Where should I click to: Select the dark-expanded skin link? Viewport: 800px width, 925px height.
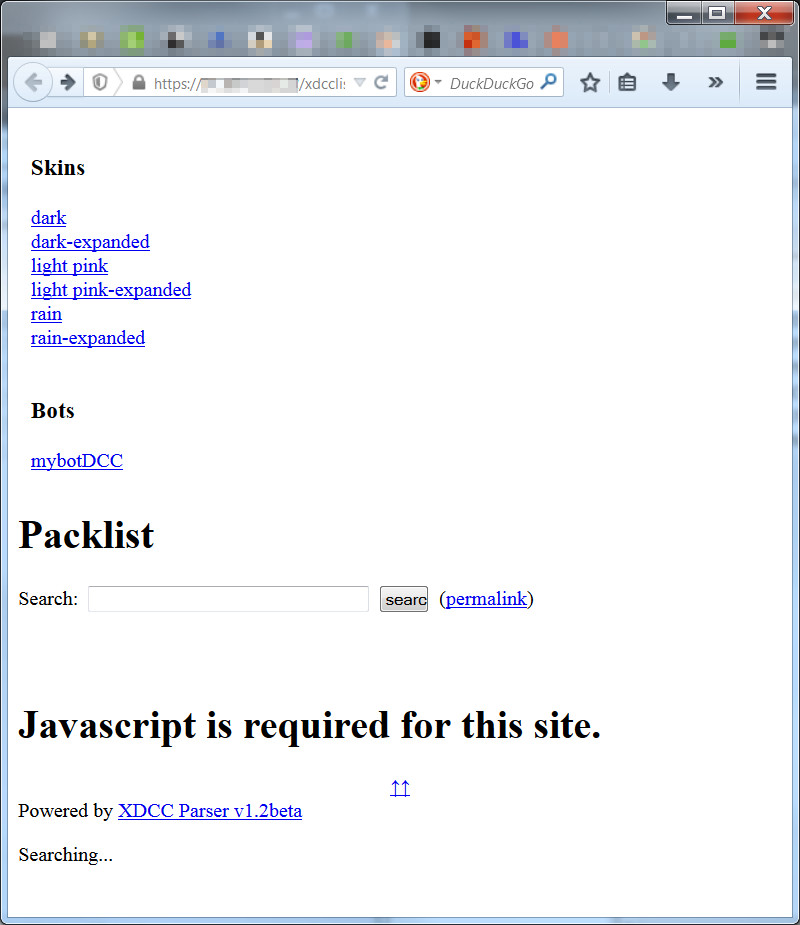90,242
